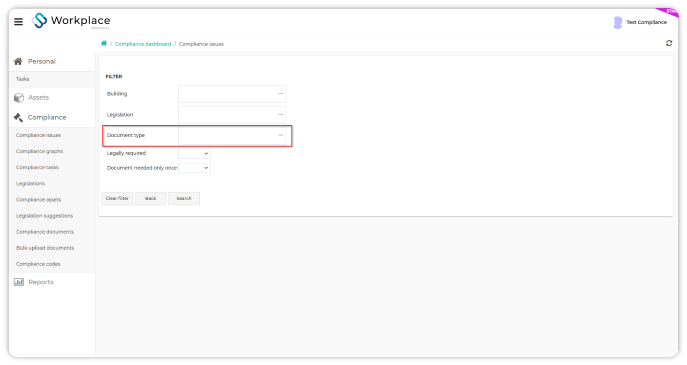Focus the Legislation input field

[x=232, y=114]
